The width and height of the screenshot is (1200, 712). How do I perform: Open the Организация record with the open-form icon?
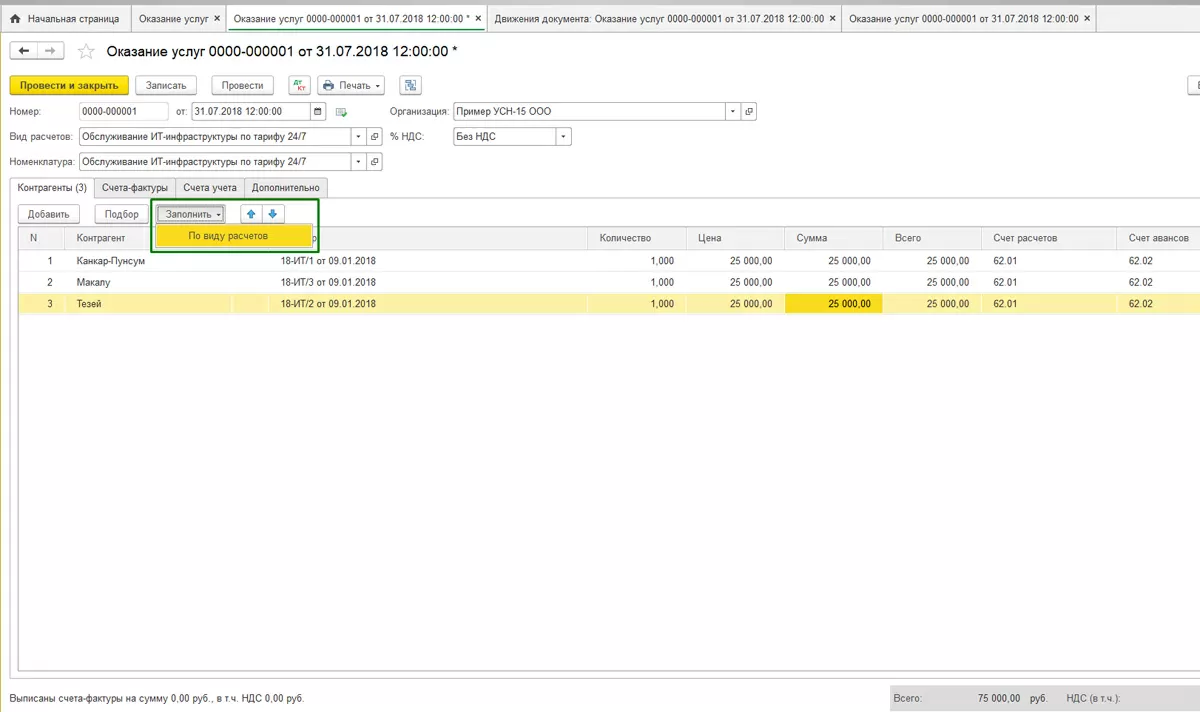pos(748,112)
